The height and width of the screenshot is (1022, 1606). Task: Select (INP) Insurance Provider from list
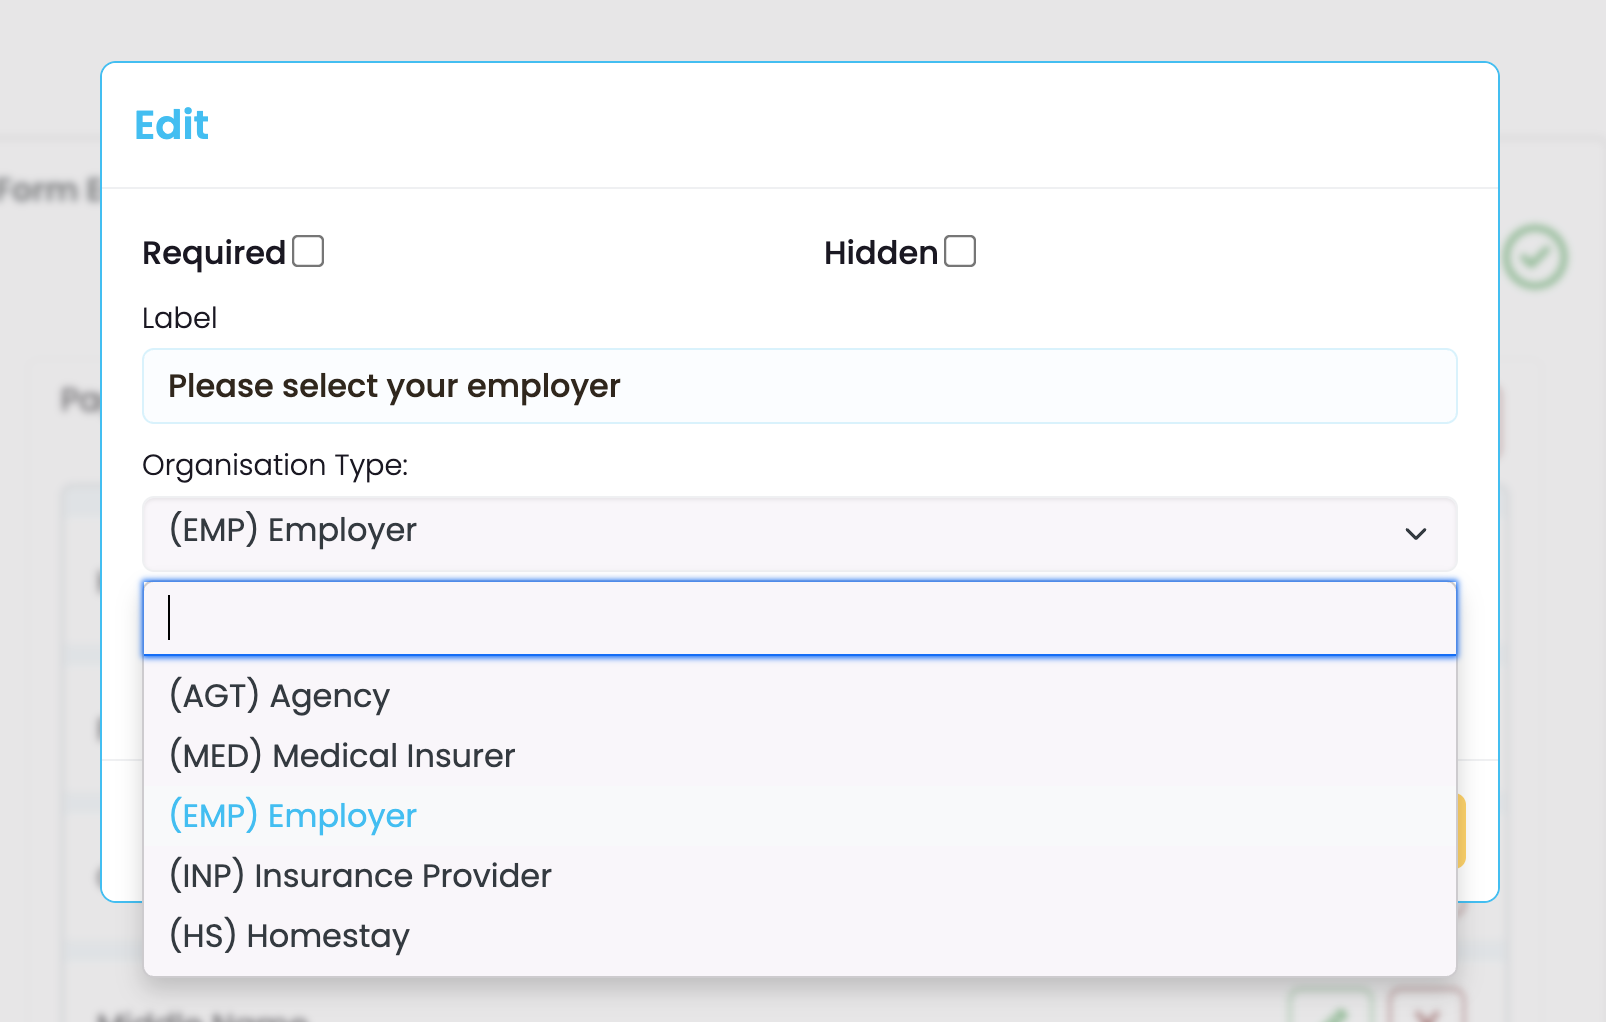(360, 875)
